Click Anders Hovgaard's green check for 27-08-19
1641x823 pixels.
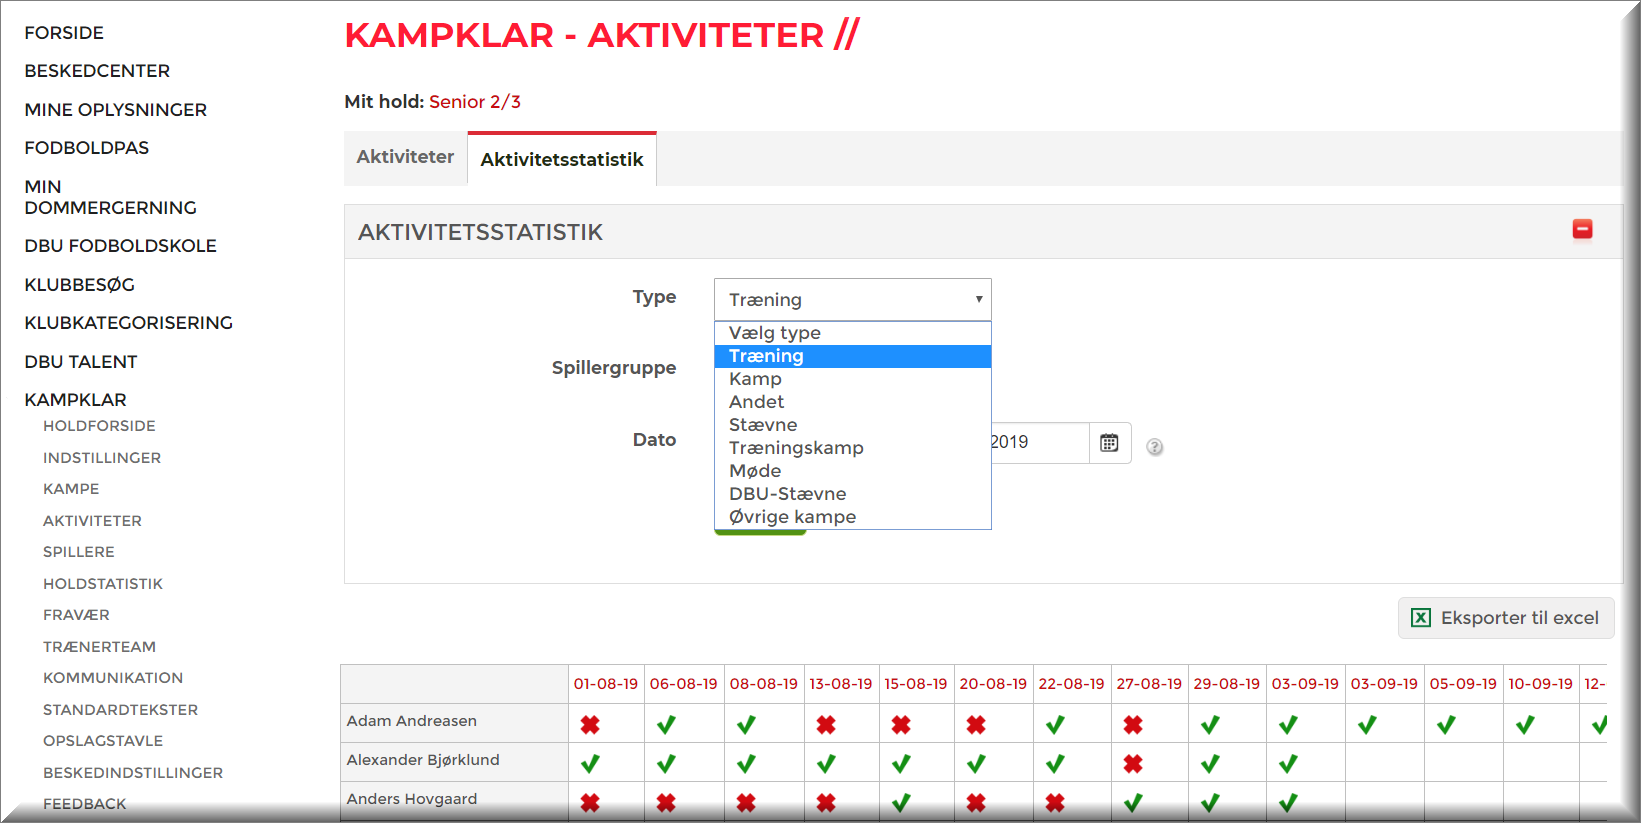[1133, 803]
